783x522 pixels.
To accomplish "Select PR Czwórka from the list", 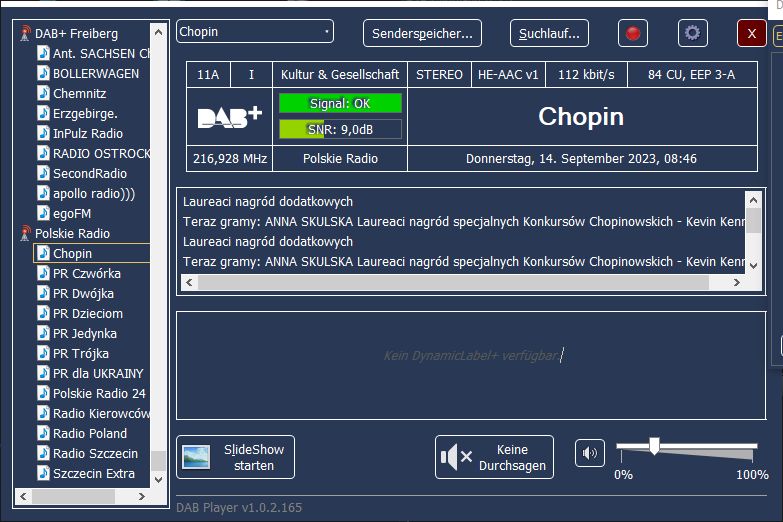I will tap(87, 273).
